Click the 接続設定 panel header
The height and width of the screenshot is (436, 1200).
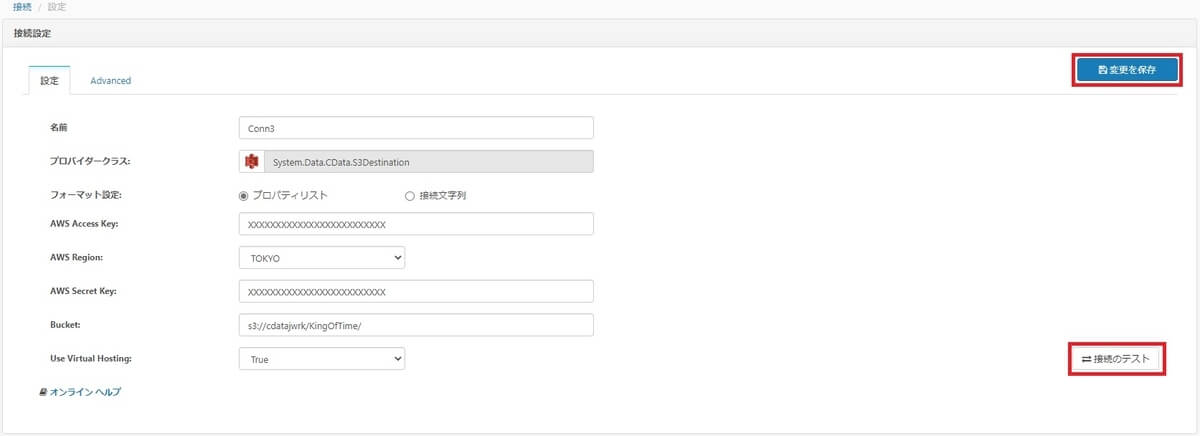33,33
